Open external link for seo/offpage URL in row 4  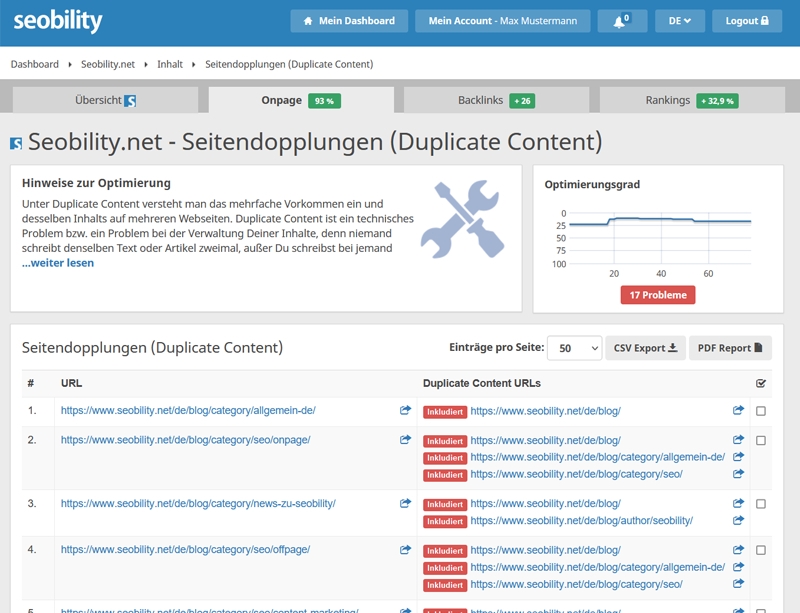pos(405,550)
